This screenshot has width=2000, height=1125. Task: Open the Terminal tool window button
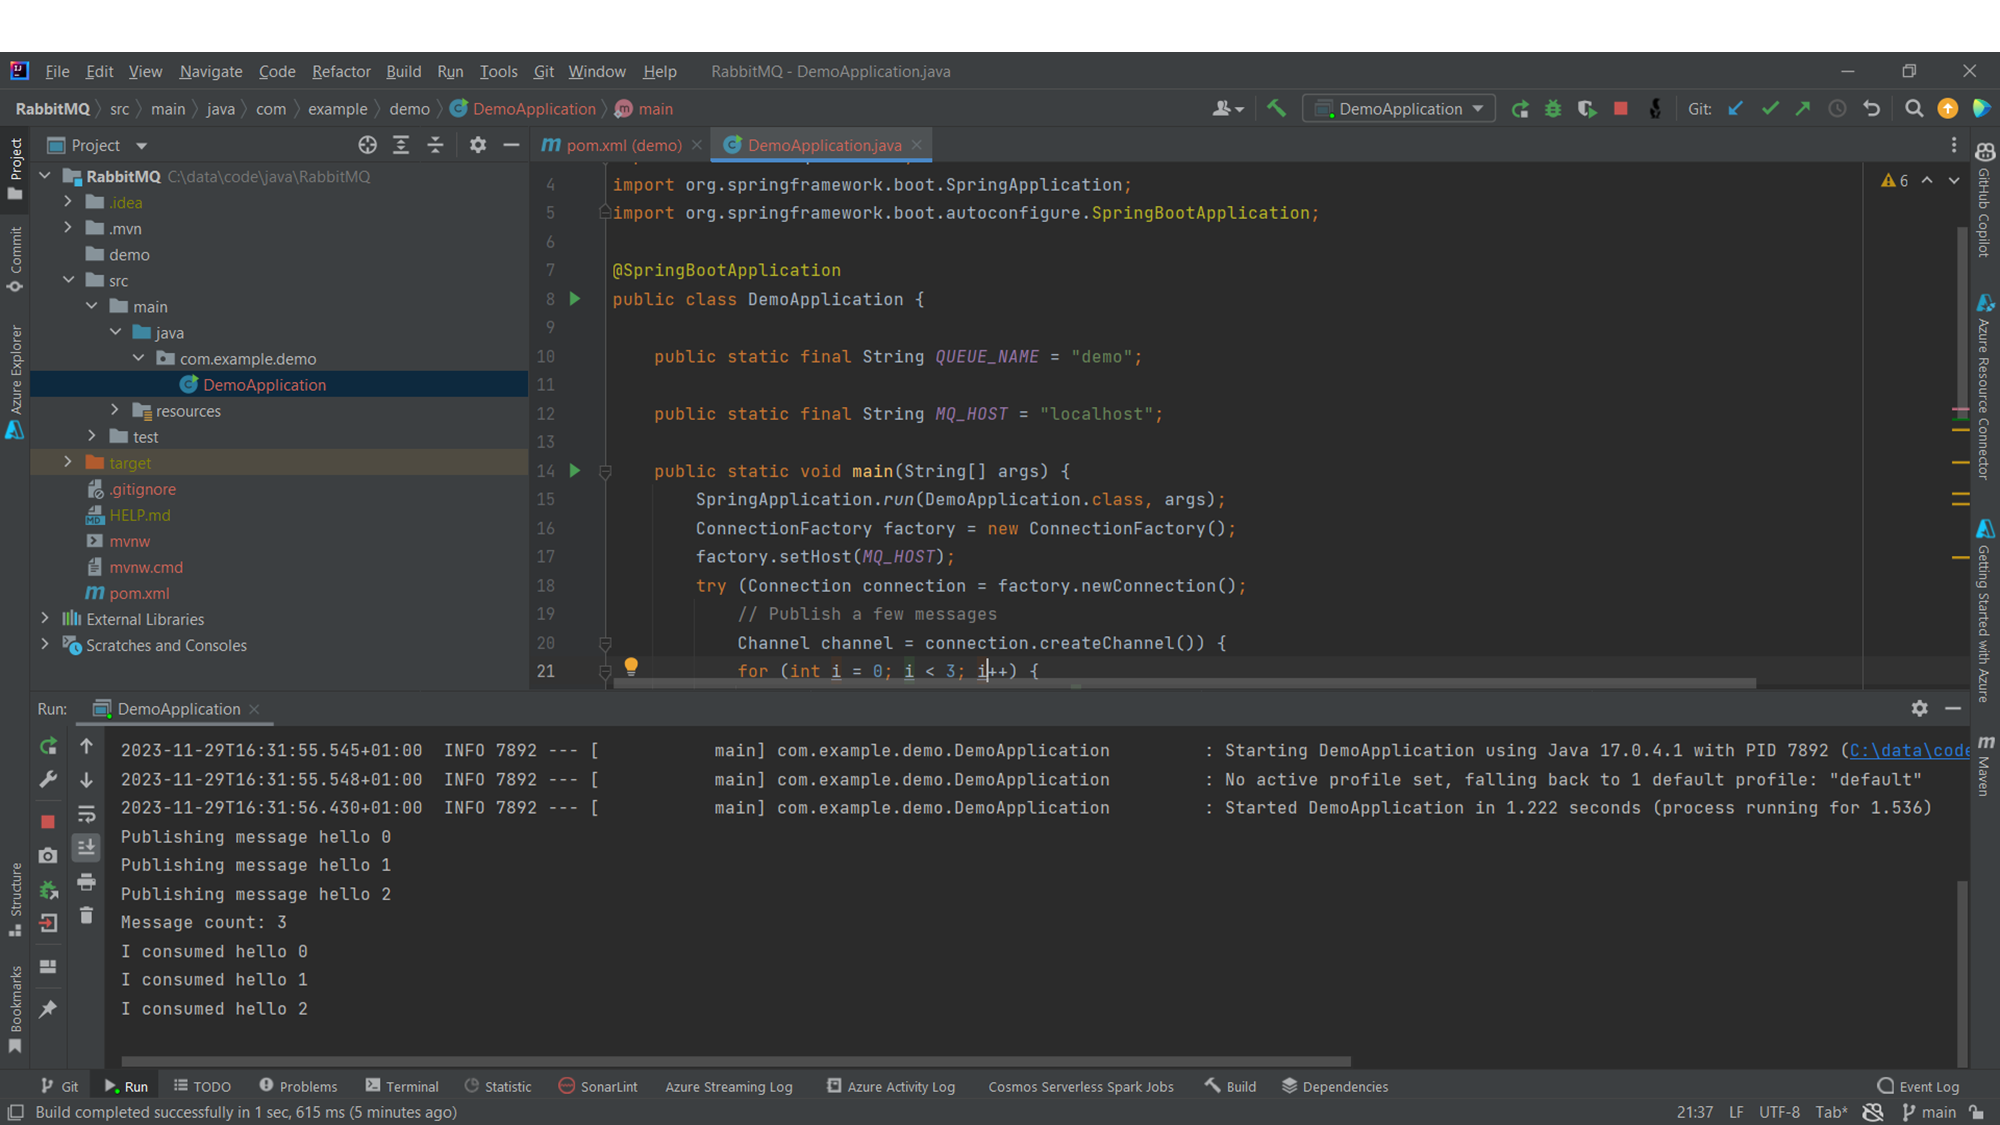[x=402, y=1086]
